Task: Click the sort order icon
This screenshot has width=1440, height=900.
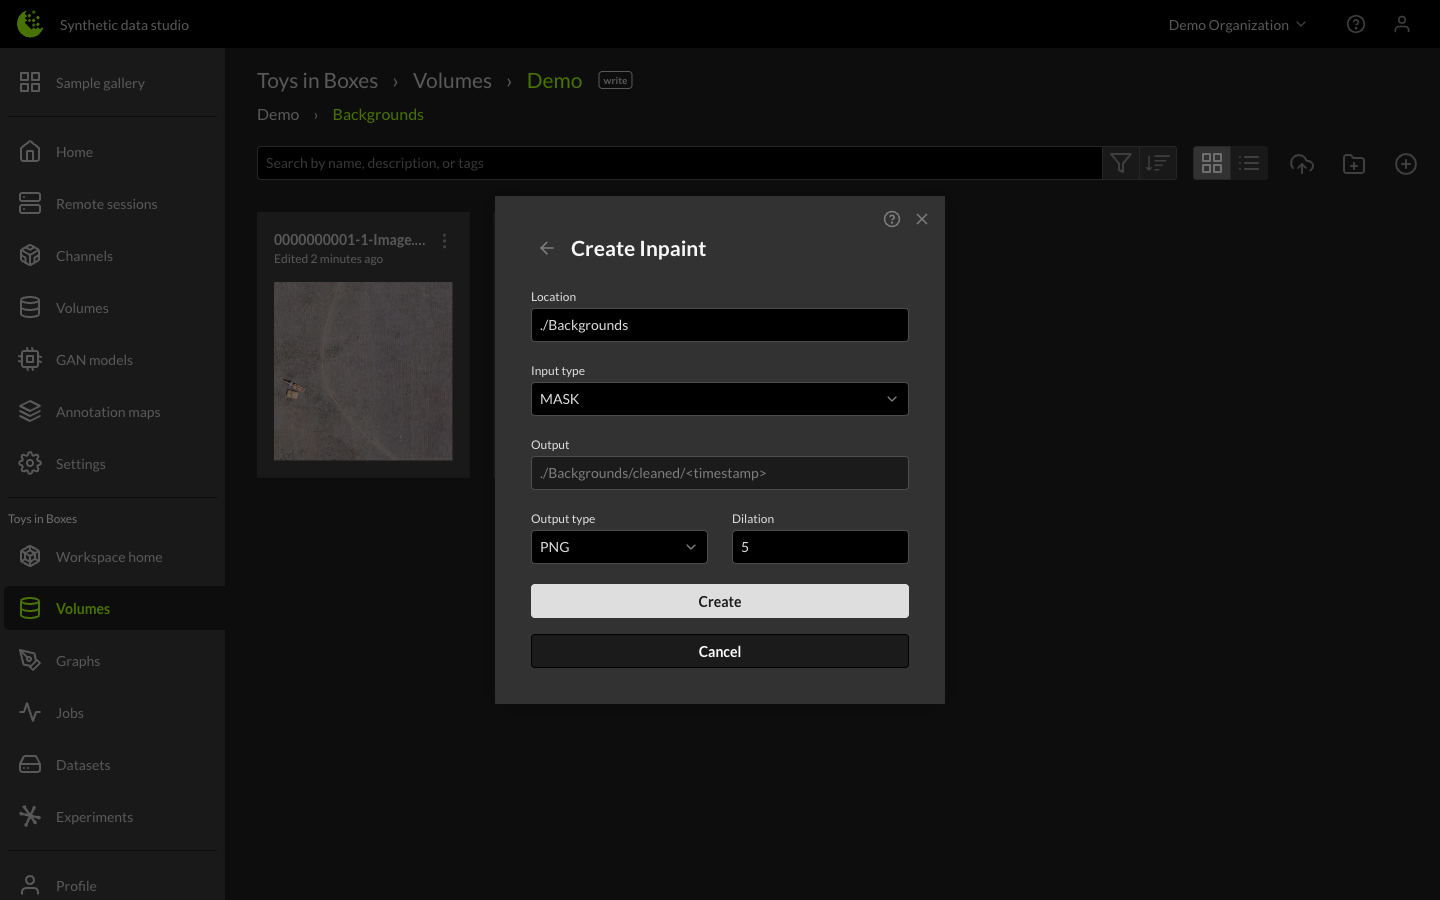Action: coord(1158,163)
